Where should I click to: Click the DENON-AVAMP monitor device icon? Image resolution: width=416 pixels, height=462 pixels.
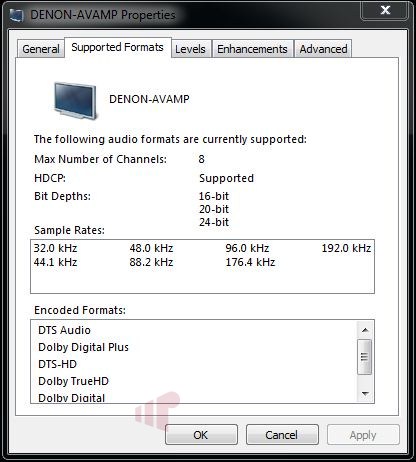pyautogui.click(x=75, y=101)
